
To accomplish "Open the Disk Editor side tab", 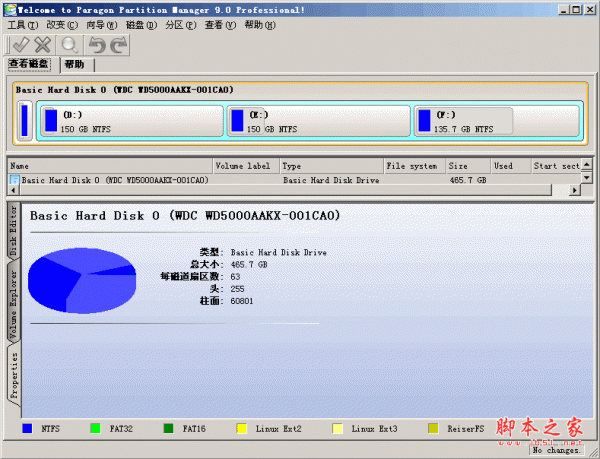I will [14, 231].
